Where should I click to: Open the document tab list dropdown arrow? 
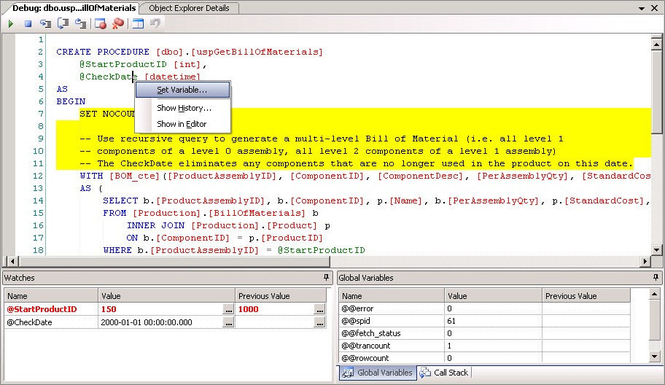pyautogui.click(x=642, y=8)
